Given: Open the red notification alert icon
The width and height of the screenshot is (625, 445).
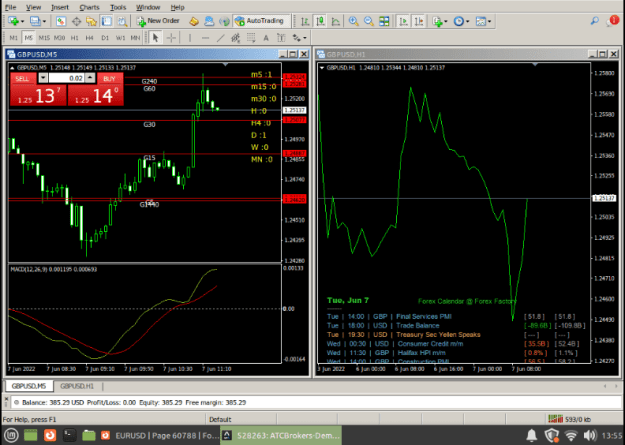Looking at the screenshot, I should (613, 21).
